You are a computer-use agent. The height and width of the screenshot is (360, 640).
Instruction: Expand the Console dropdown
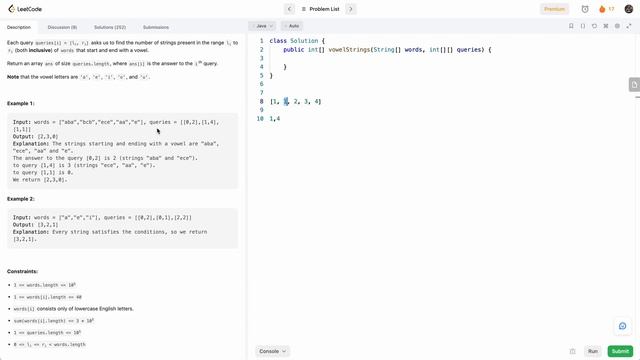[x=272, y=351]
